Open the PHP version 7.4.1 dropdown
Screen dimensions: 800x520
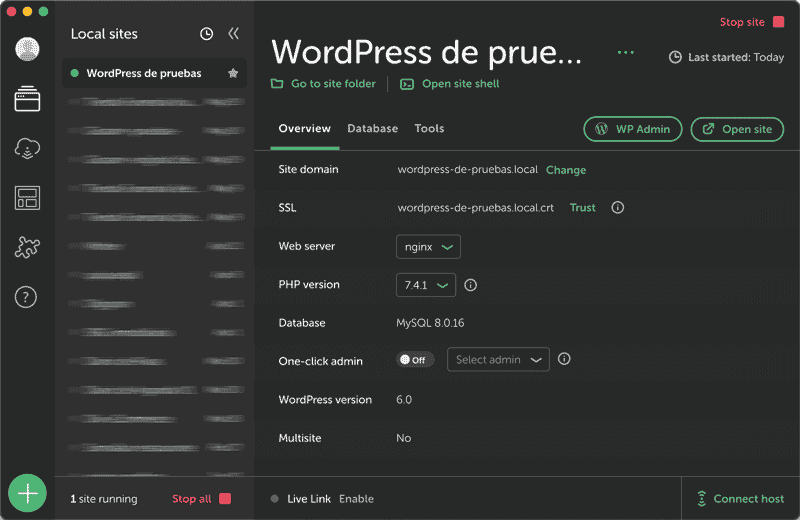[x=426, y=285]
